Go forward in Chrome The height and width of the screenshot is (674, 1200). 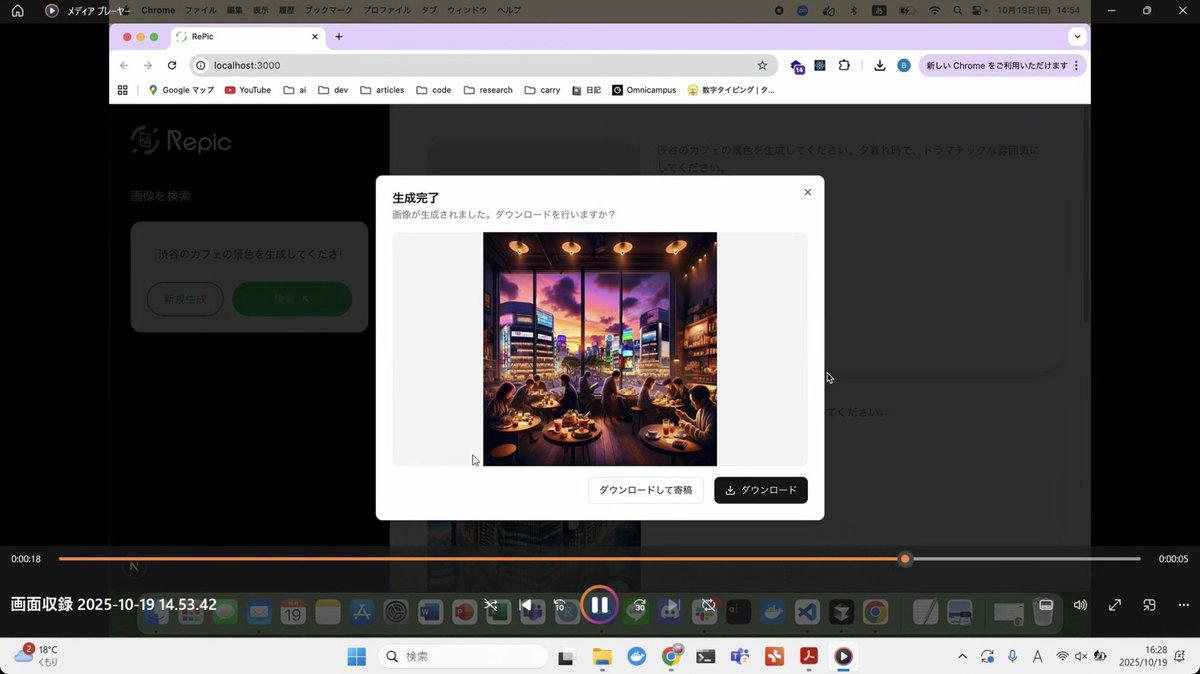[x=148, y=65]
